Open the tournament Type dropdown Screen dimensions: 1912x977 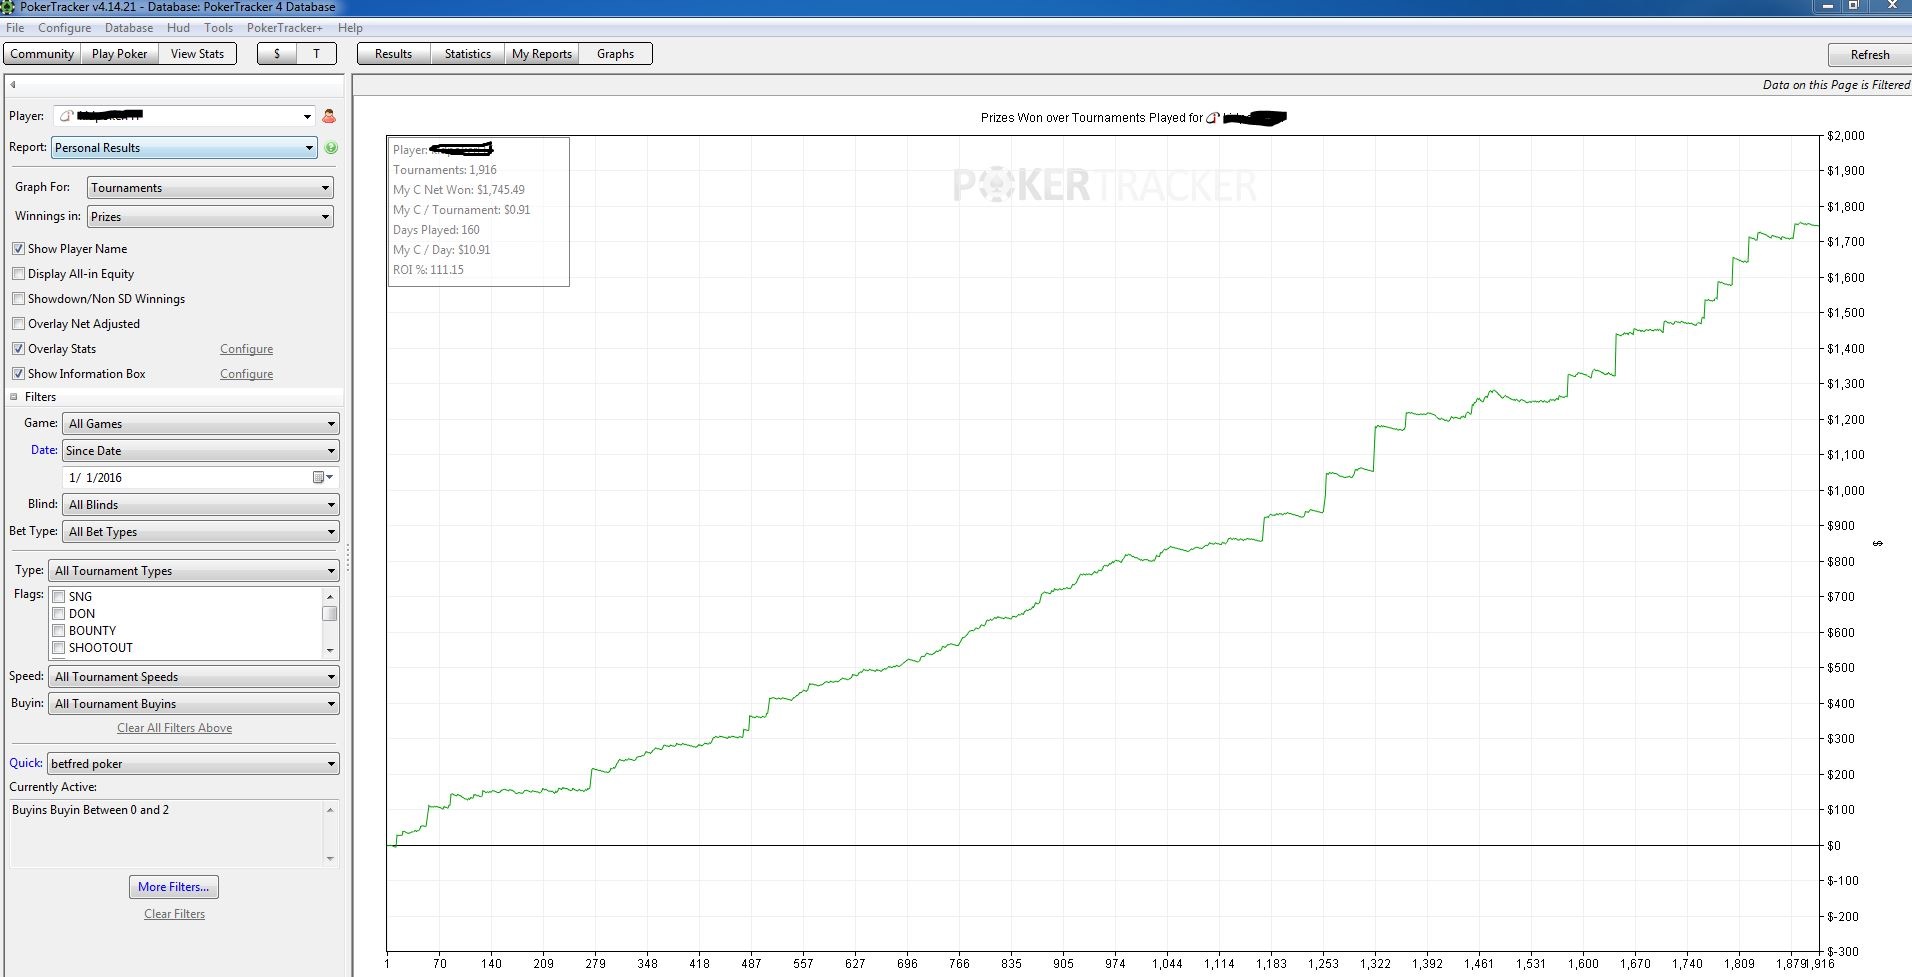[194, 571]
